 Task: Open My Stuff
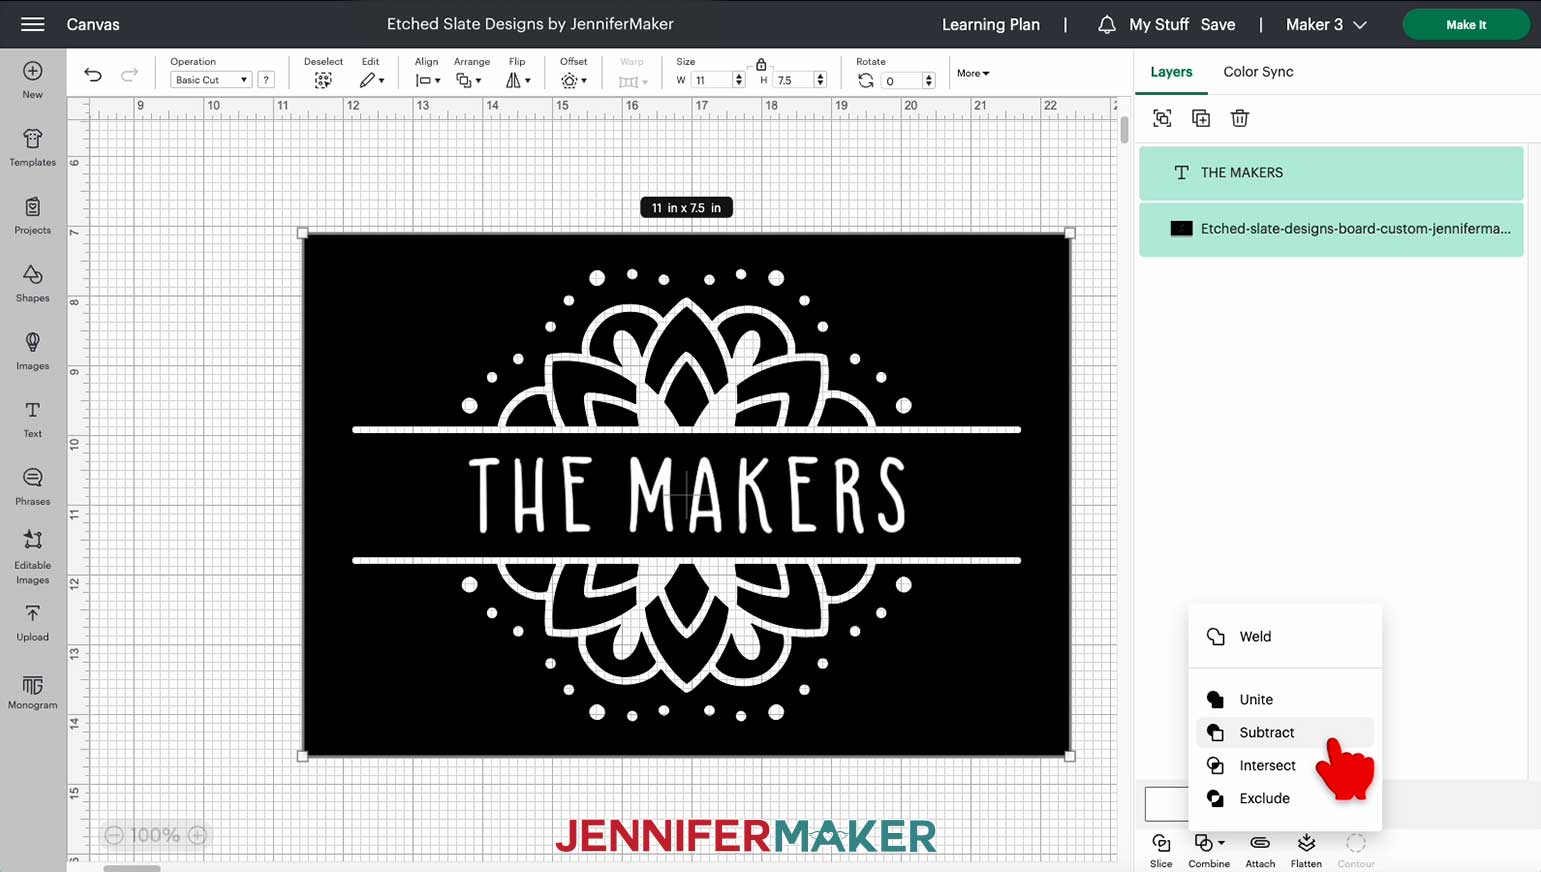1159,25
